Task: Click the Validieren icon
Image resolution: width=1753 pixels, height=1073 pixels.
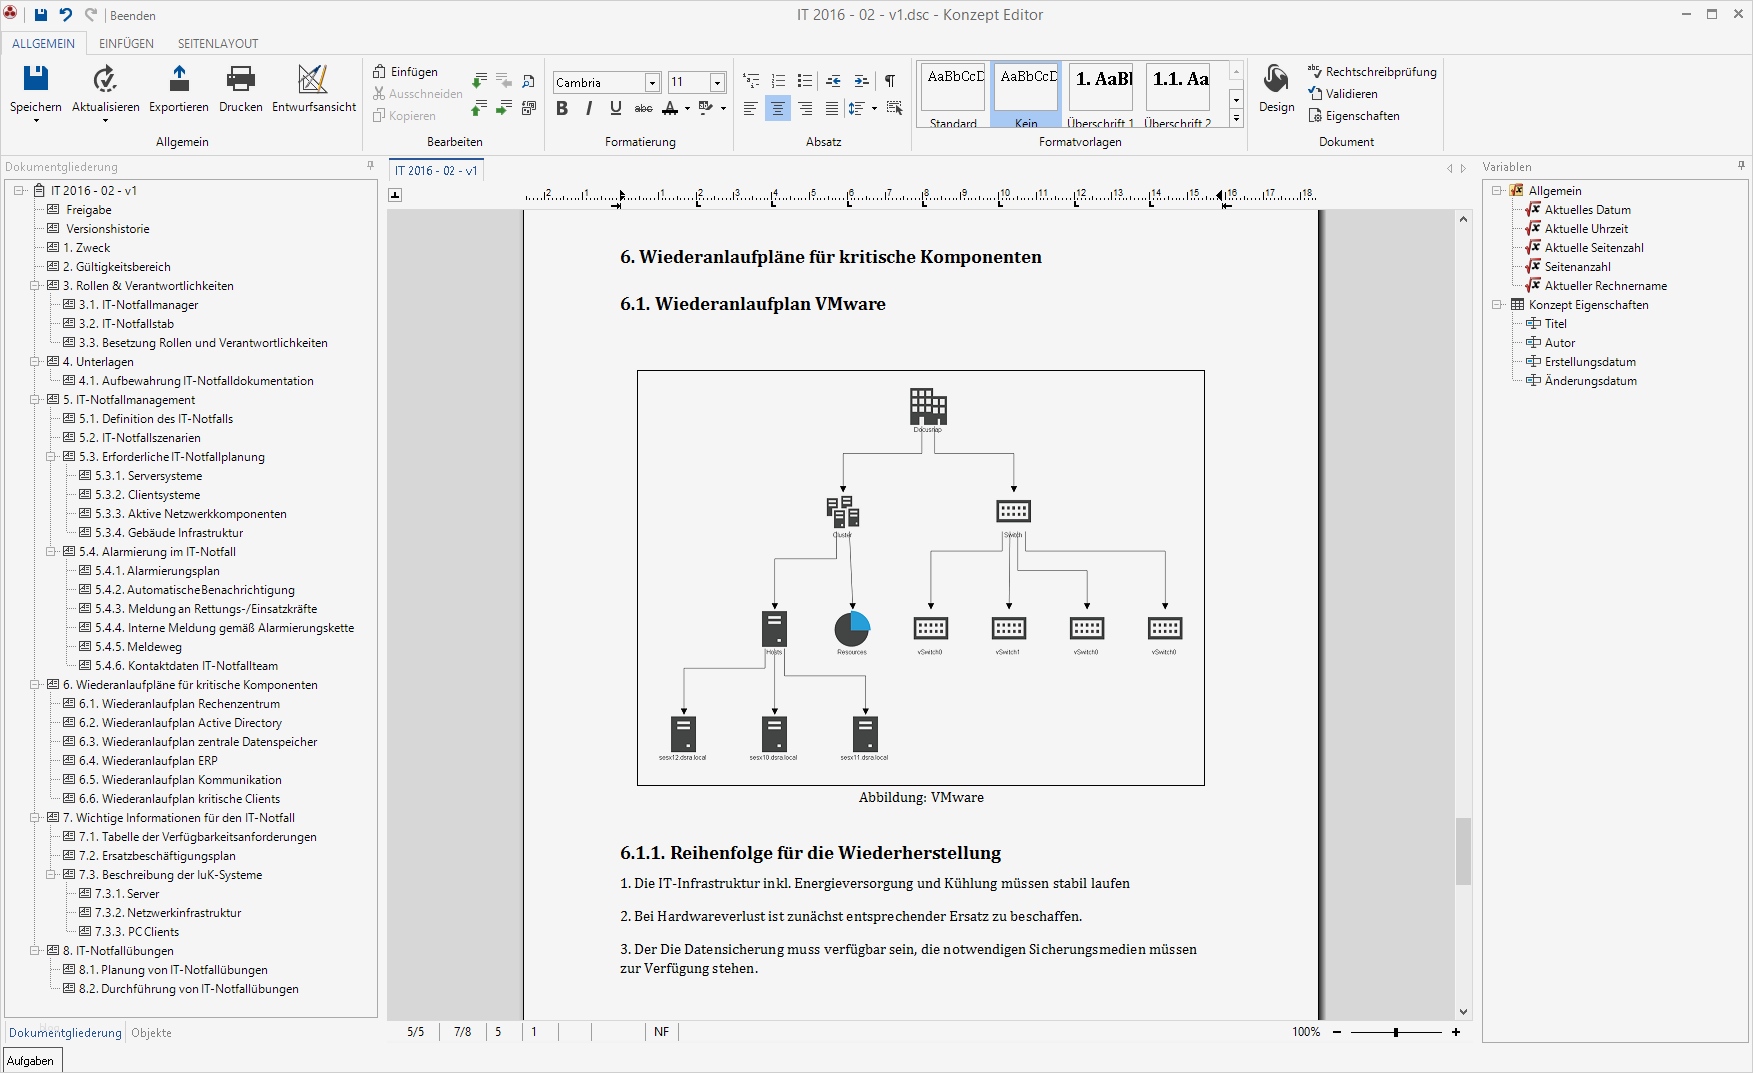Action: [x=1346, y=93]
